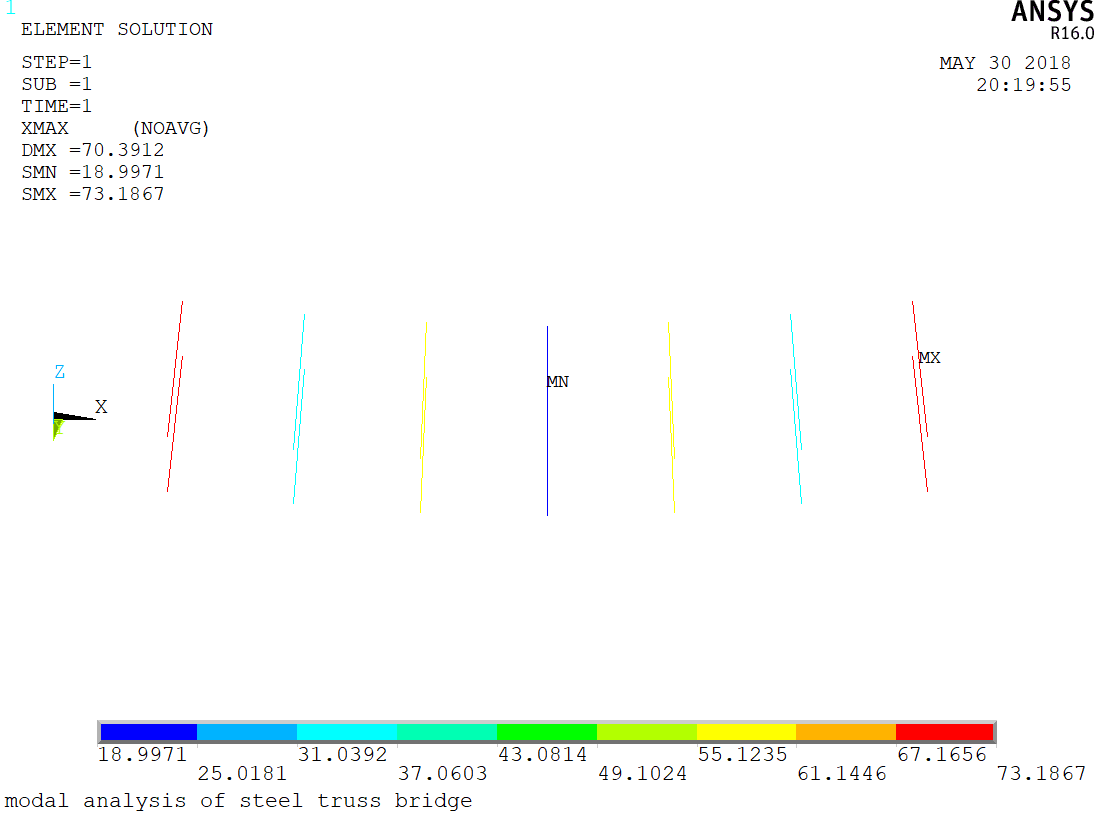Click the XMAX label text
This screenshot has height=818, width=1094.
(x=45, y=128)
